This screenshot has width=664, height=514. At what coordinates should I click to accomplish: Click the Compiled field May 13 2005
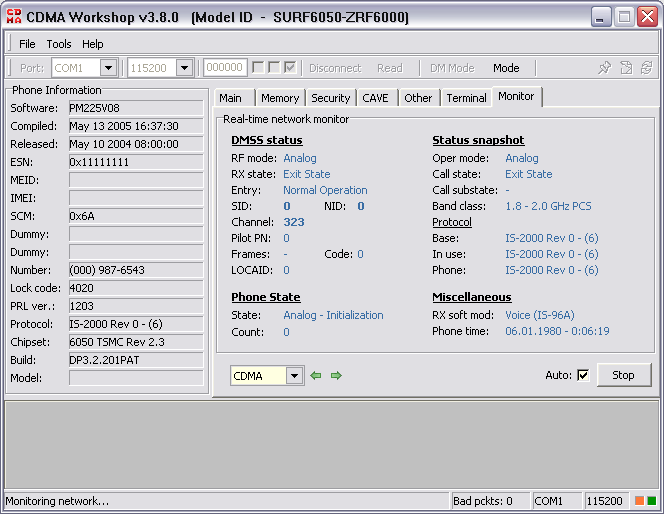coord(136,126)
